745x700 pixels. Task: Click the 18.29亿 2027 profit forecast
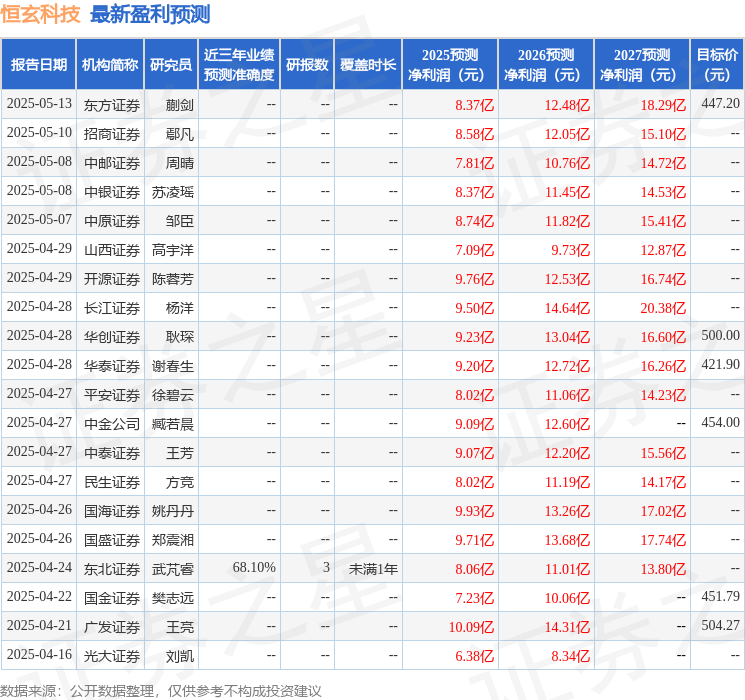[x=663, y=105]
